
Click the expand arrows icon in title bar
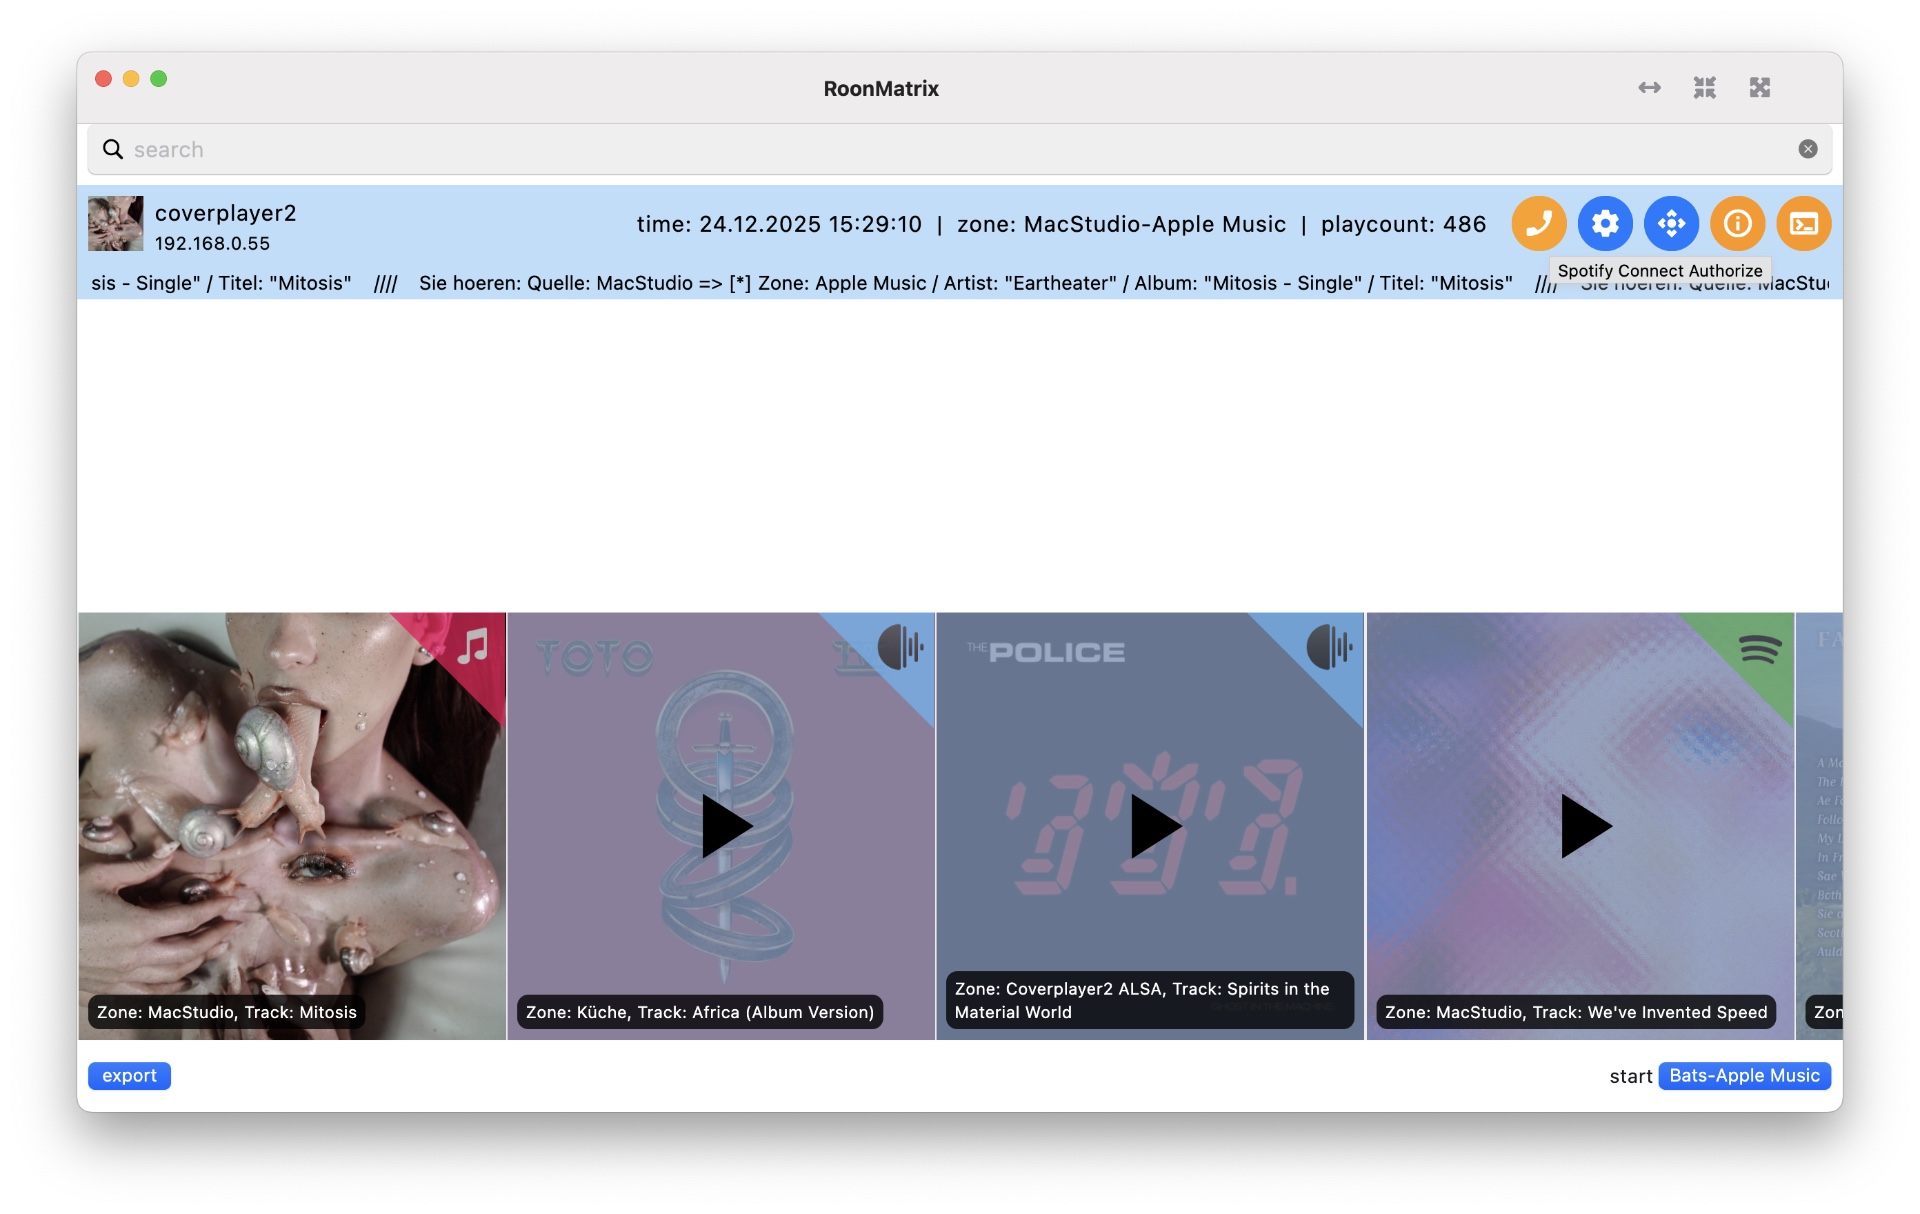(1759, 88)
